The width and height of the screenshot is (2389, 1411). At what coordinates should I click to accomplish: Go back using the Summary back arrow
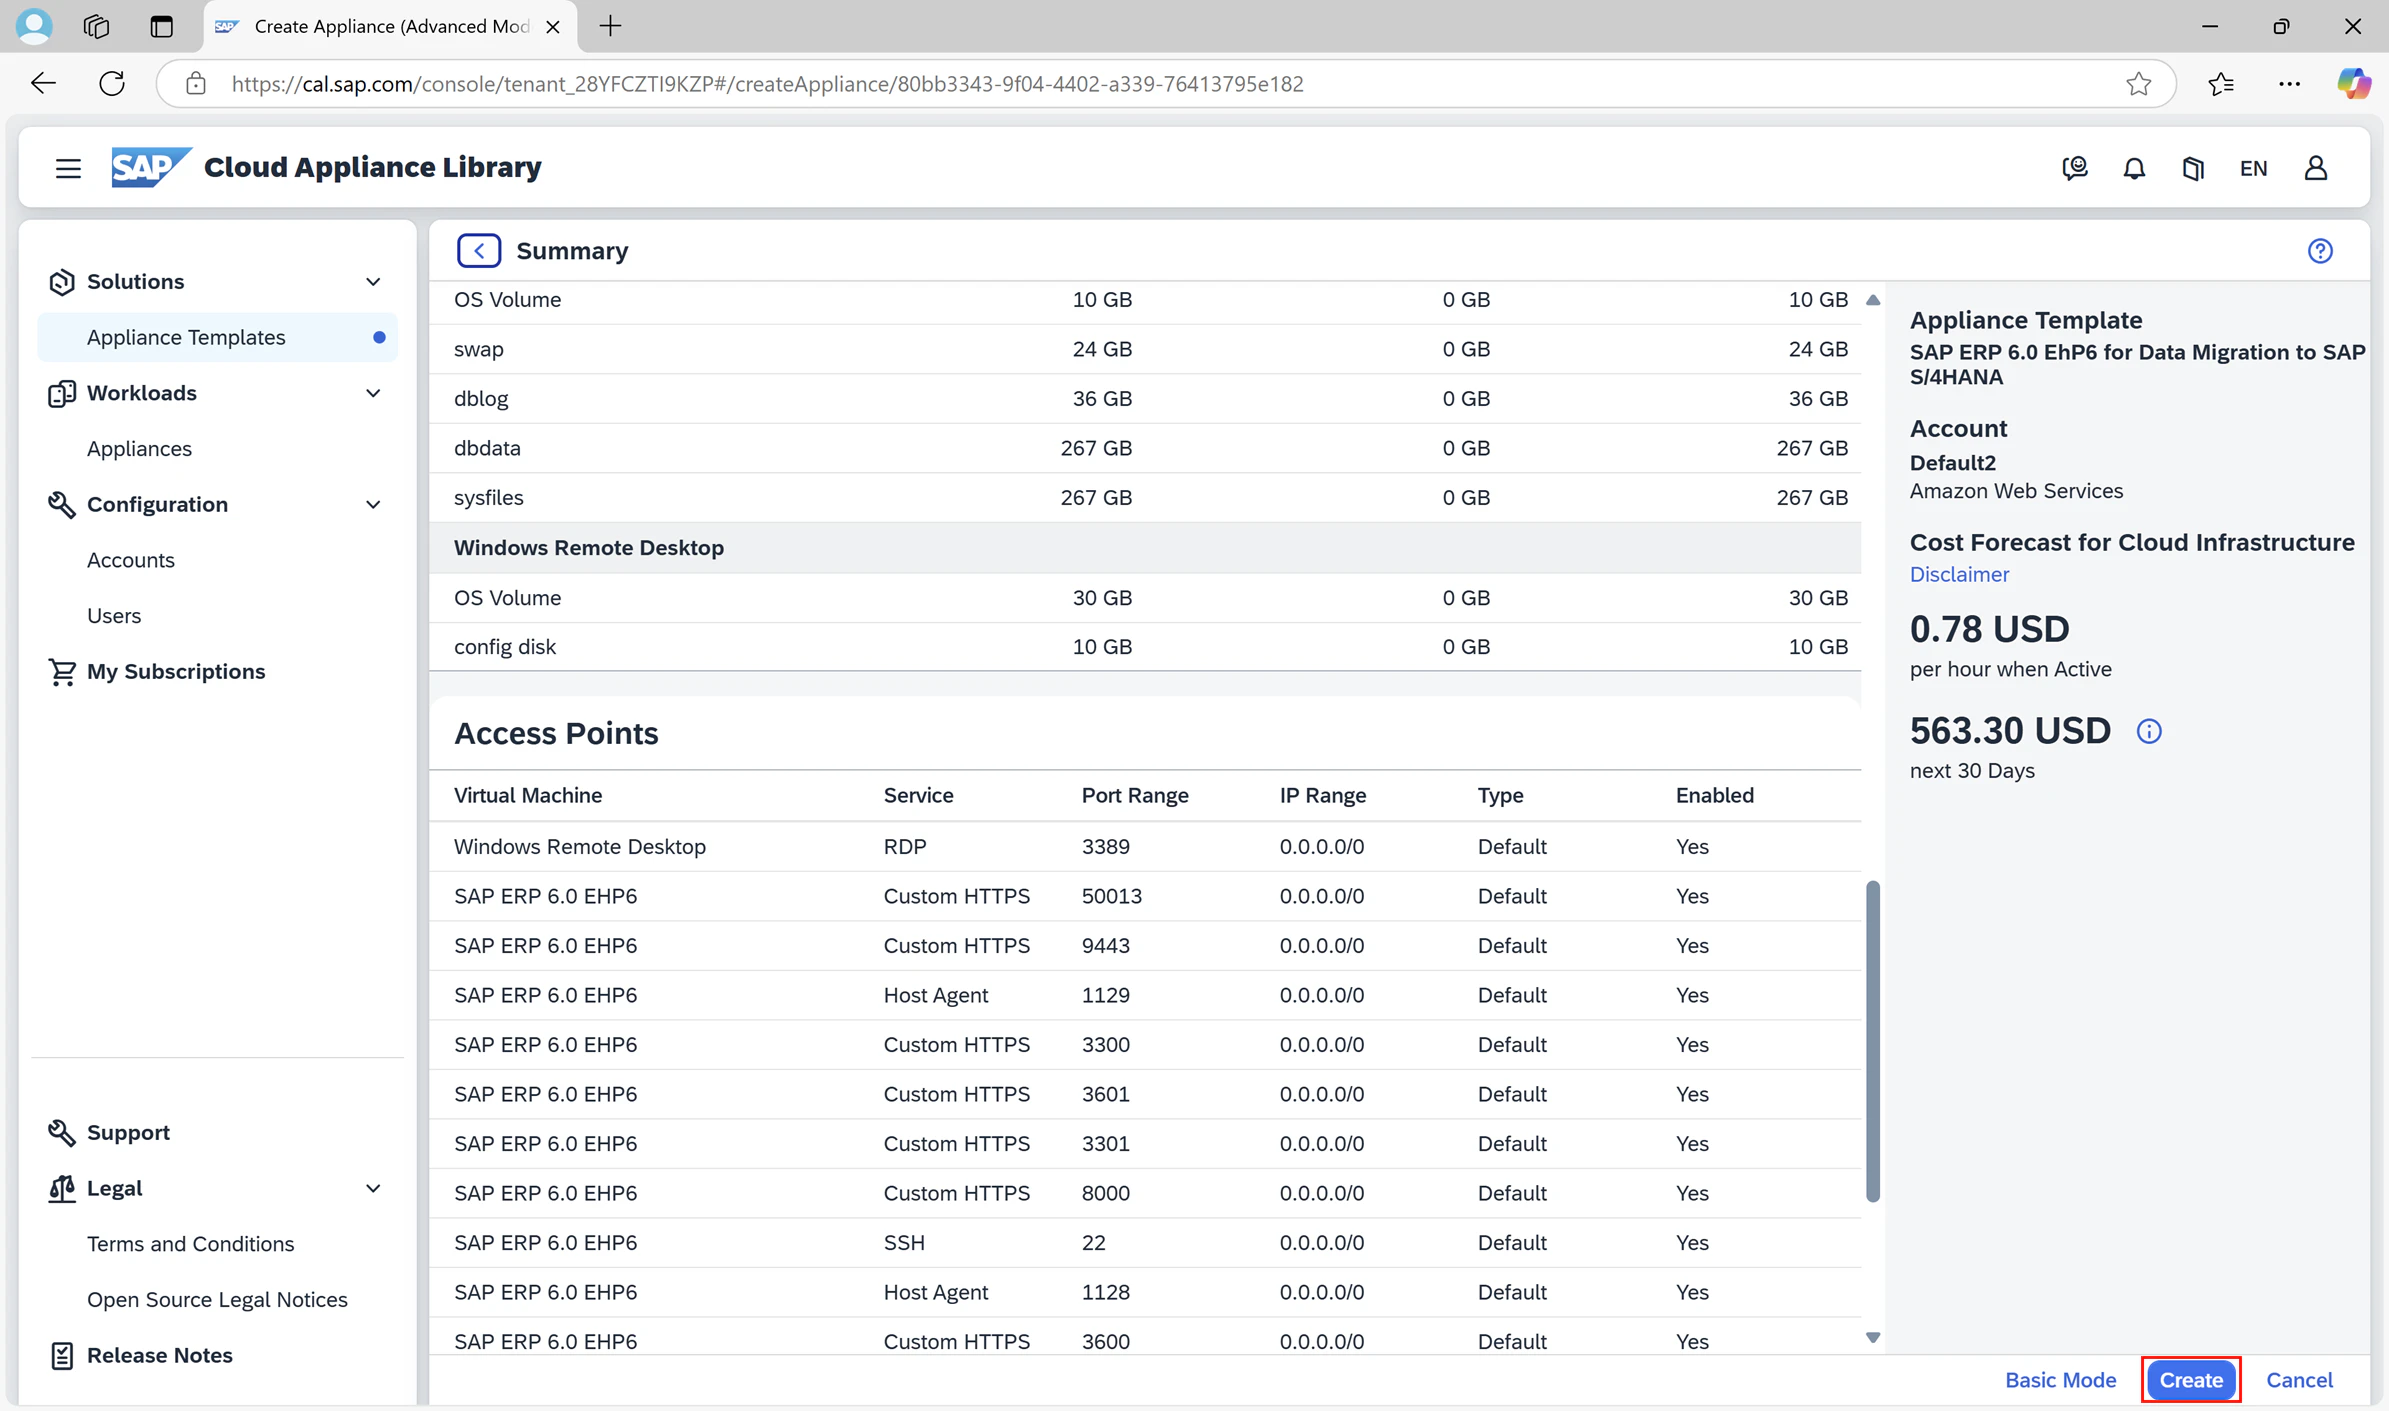(479, 251)
